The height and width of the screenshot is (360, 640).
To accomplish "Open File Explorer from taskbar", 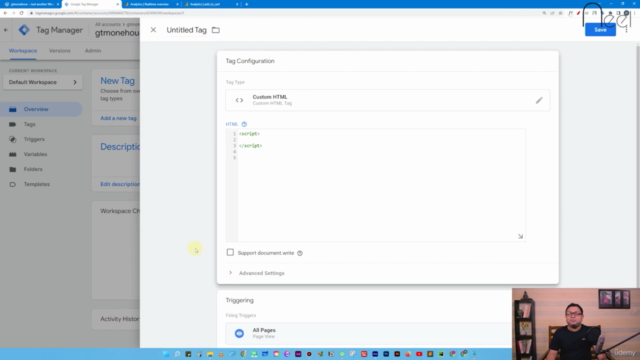I will pos(210,354).
